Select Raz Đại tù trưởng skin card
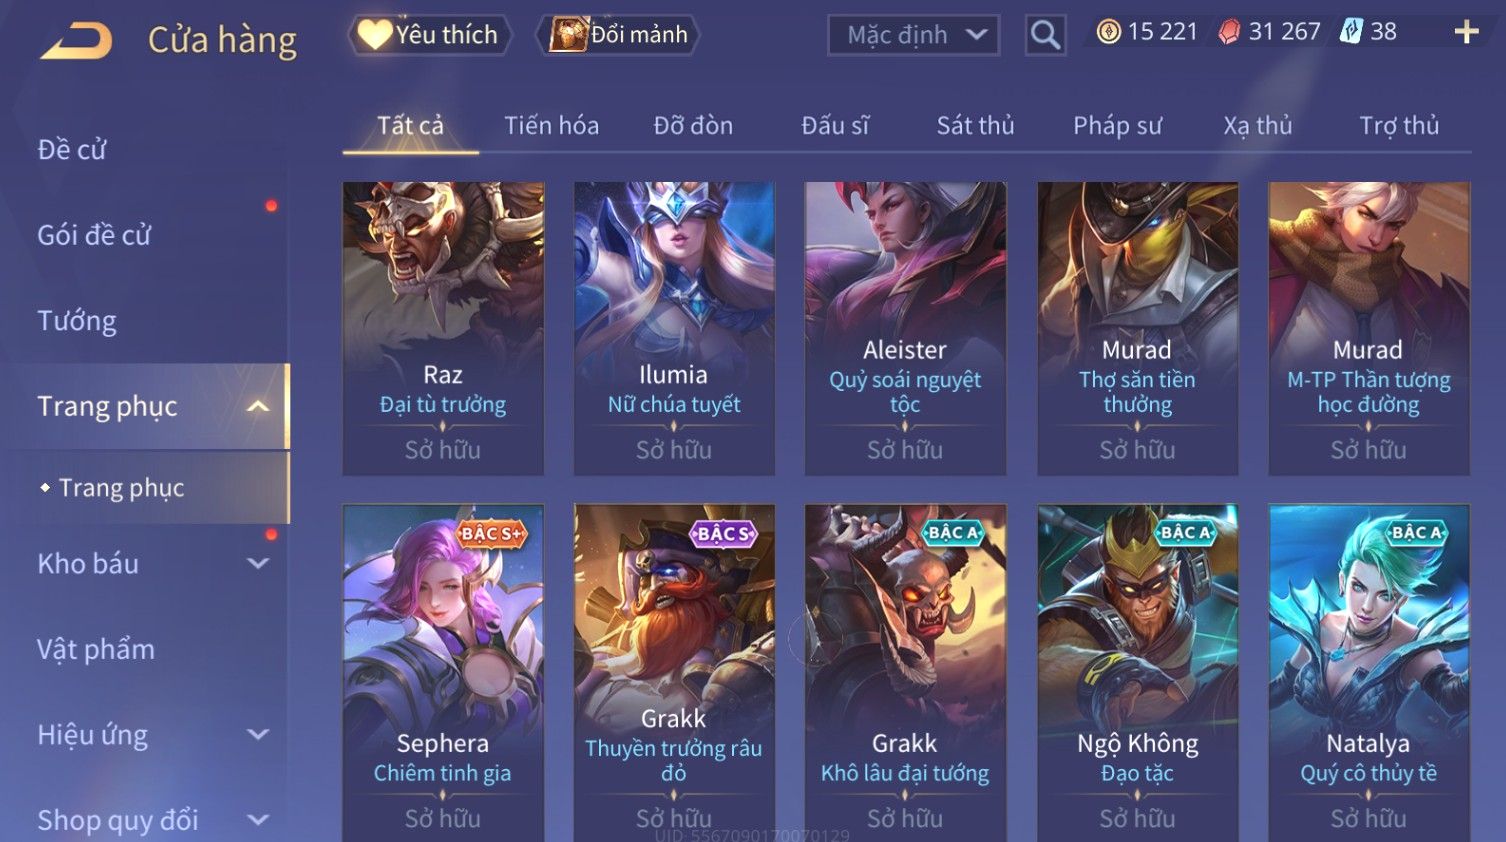The width and height of the screenshot is (1506, 842). (443, 328)
